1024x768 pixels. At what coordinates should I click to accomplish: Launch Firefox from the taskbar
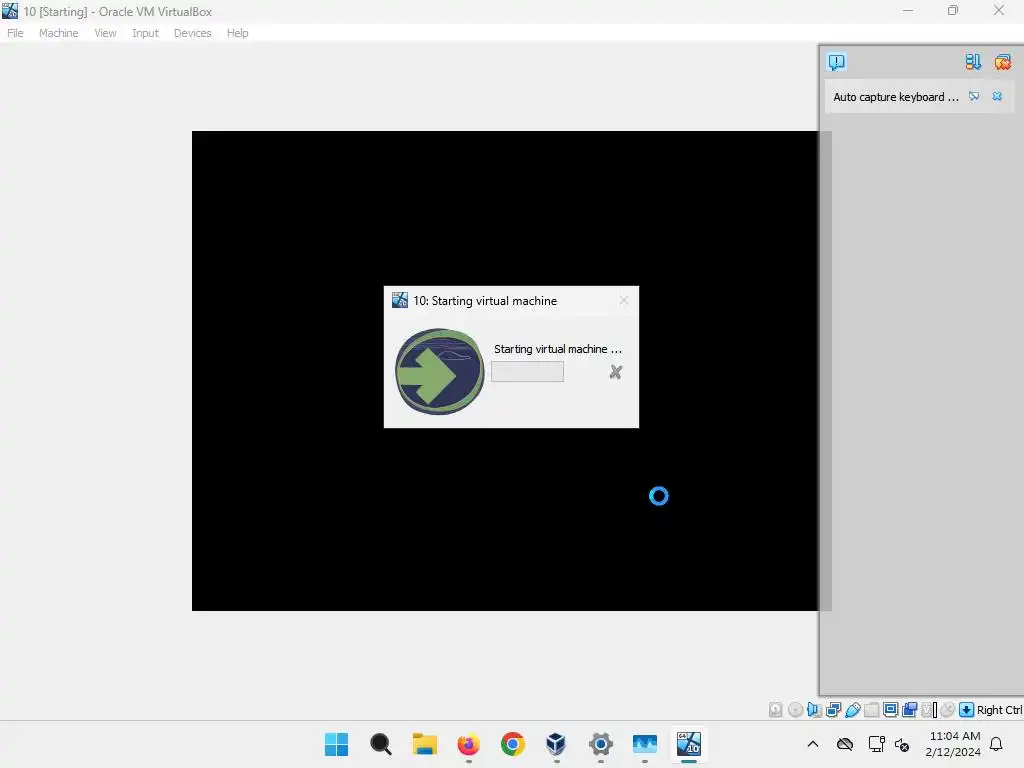(x=468, y=744)
